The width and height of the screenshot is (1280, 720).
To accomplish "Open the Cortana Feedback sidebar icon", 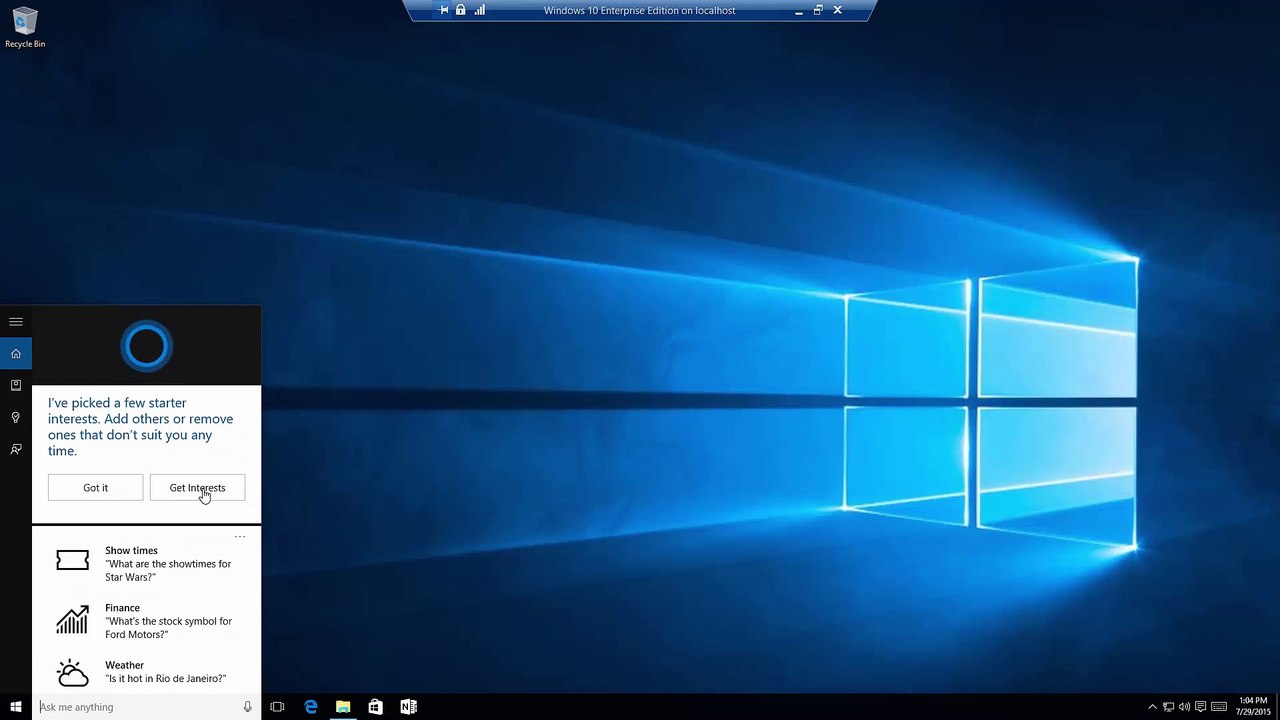I will 16,449.
